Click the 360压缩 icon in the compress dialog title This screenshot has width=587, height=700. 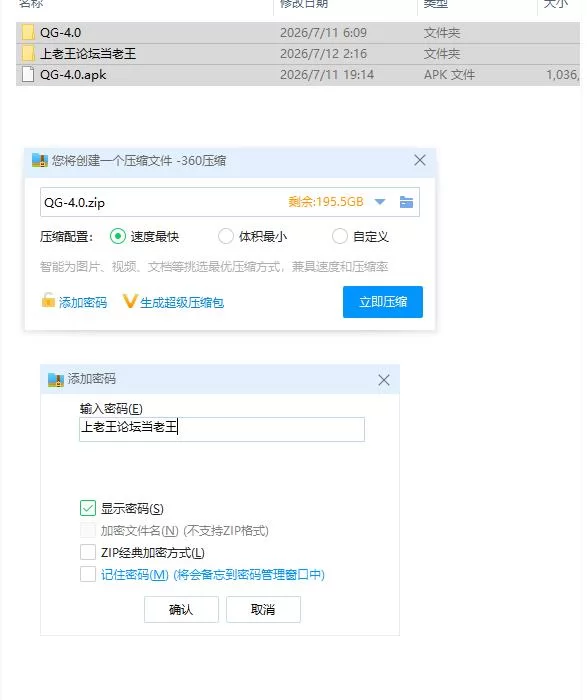pos(40,161)
